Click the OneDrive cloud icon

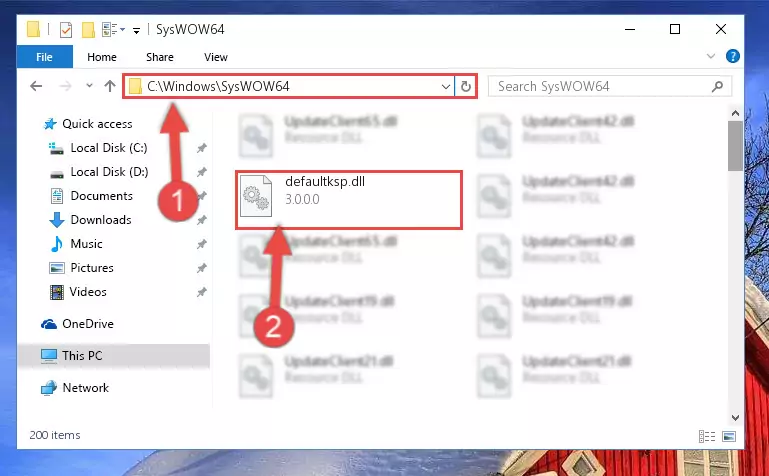49,324
